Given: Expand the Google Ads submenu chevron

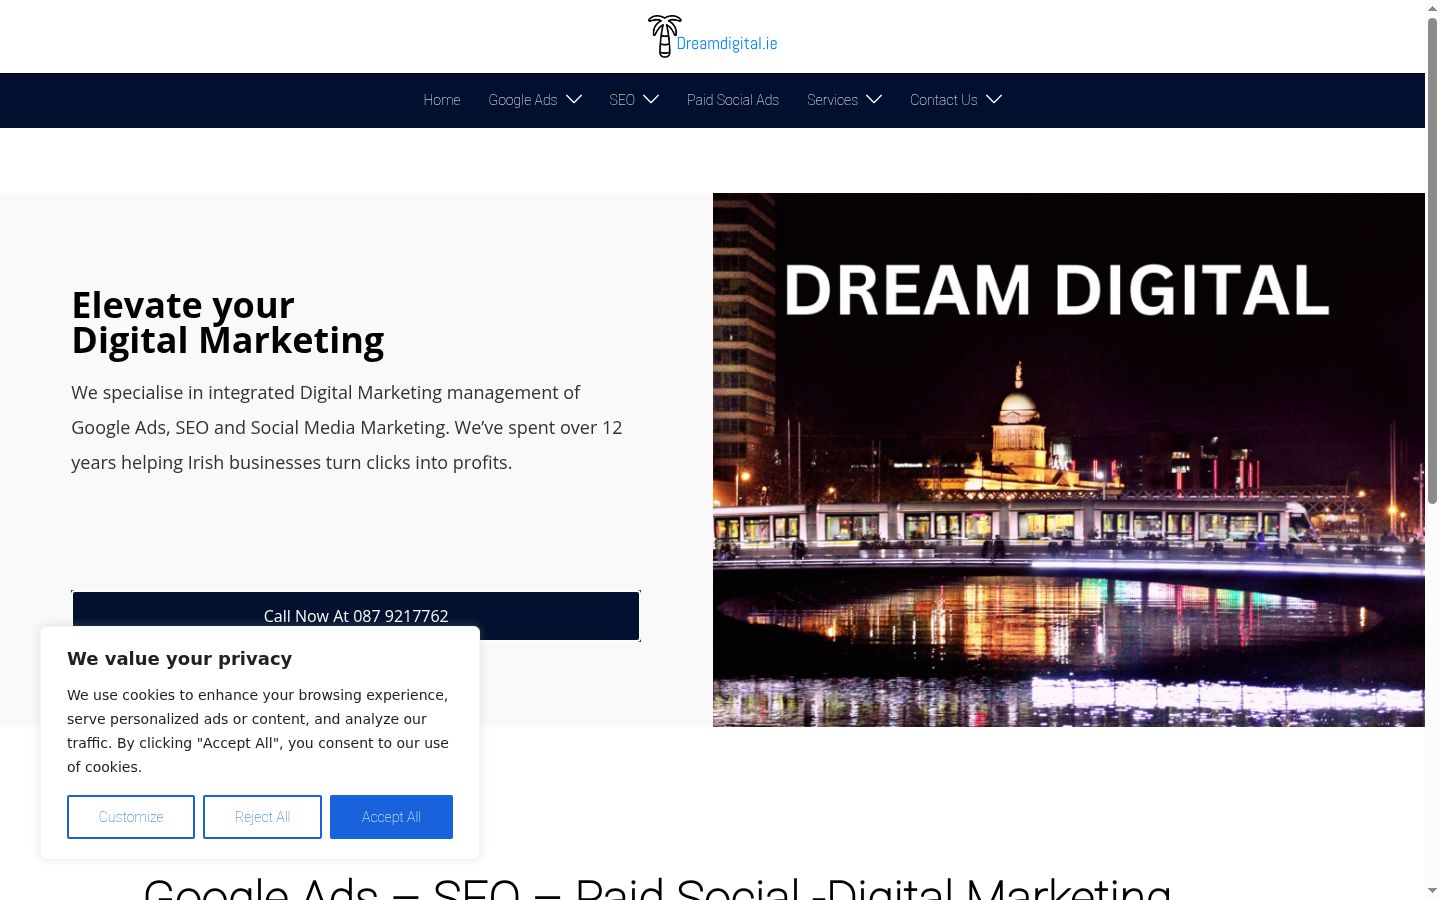Looking at the screenshot, I should pos(574,99).
